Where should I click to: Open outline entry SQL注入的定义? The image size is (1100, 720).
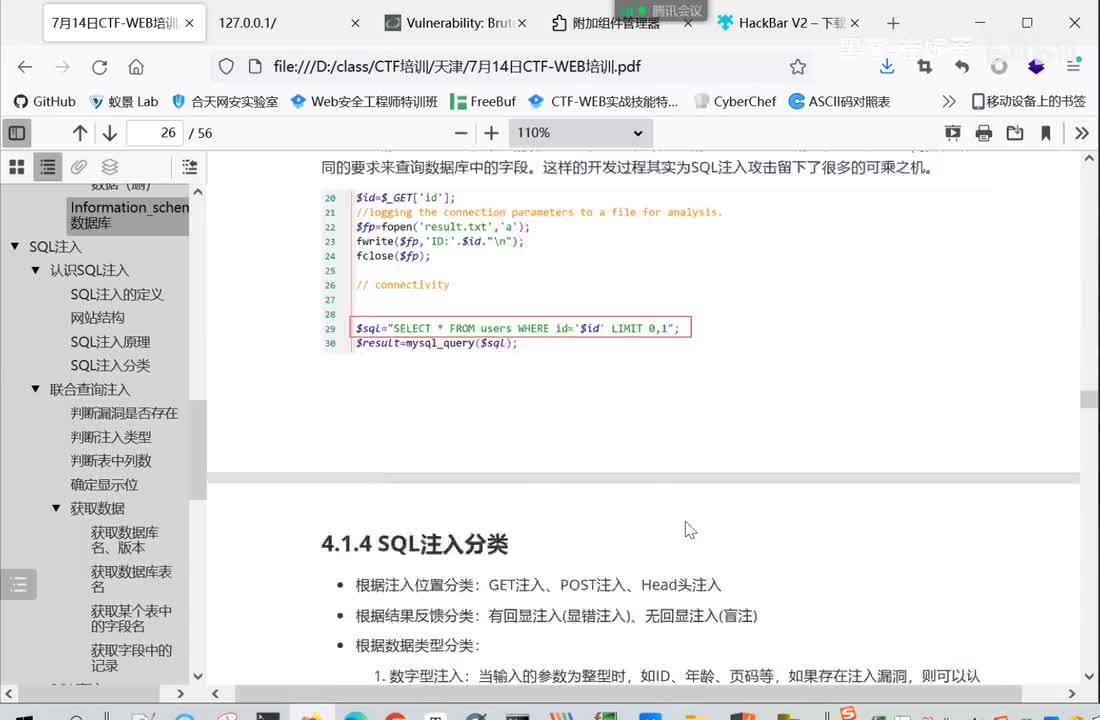[x=116, y=294]
